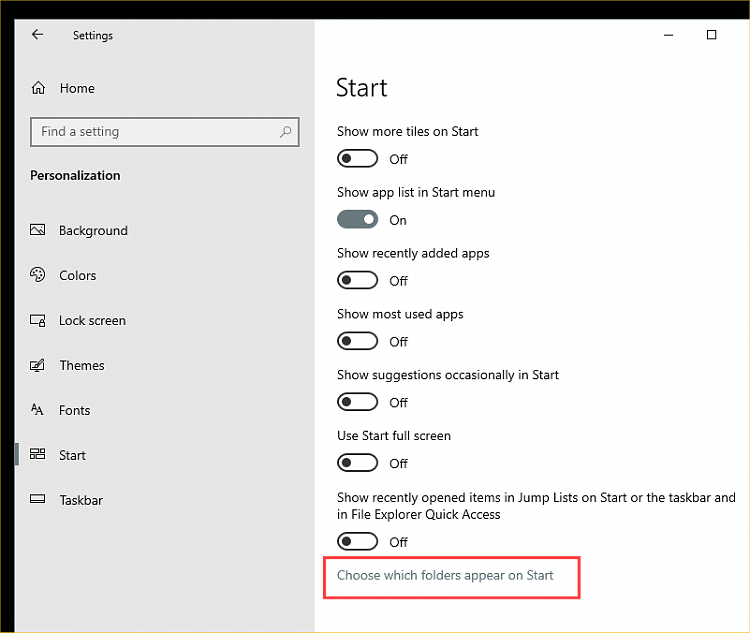Click the search magnifier icon

(286, 132)
